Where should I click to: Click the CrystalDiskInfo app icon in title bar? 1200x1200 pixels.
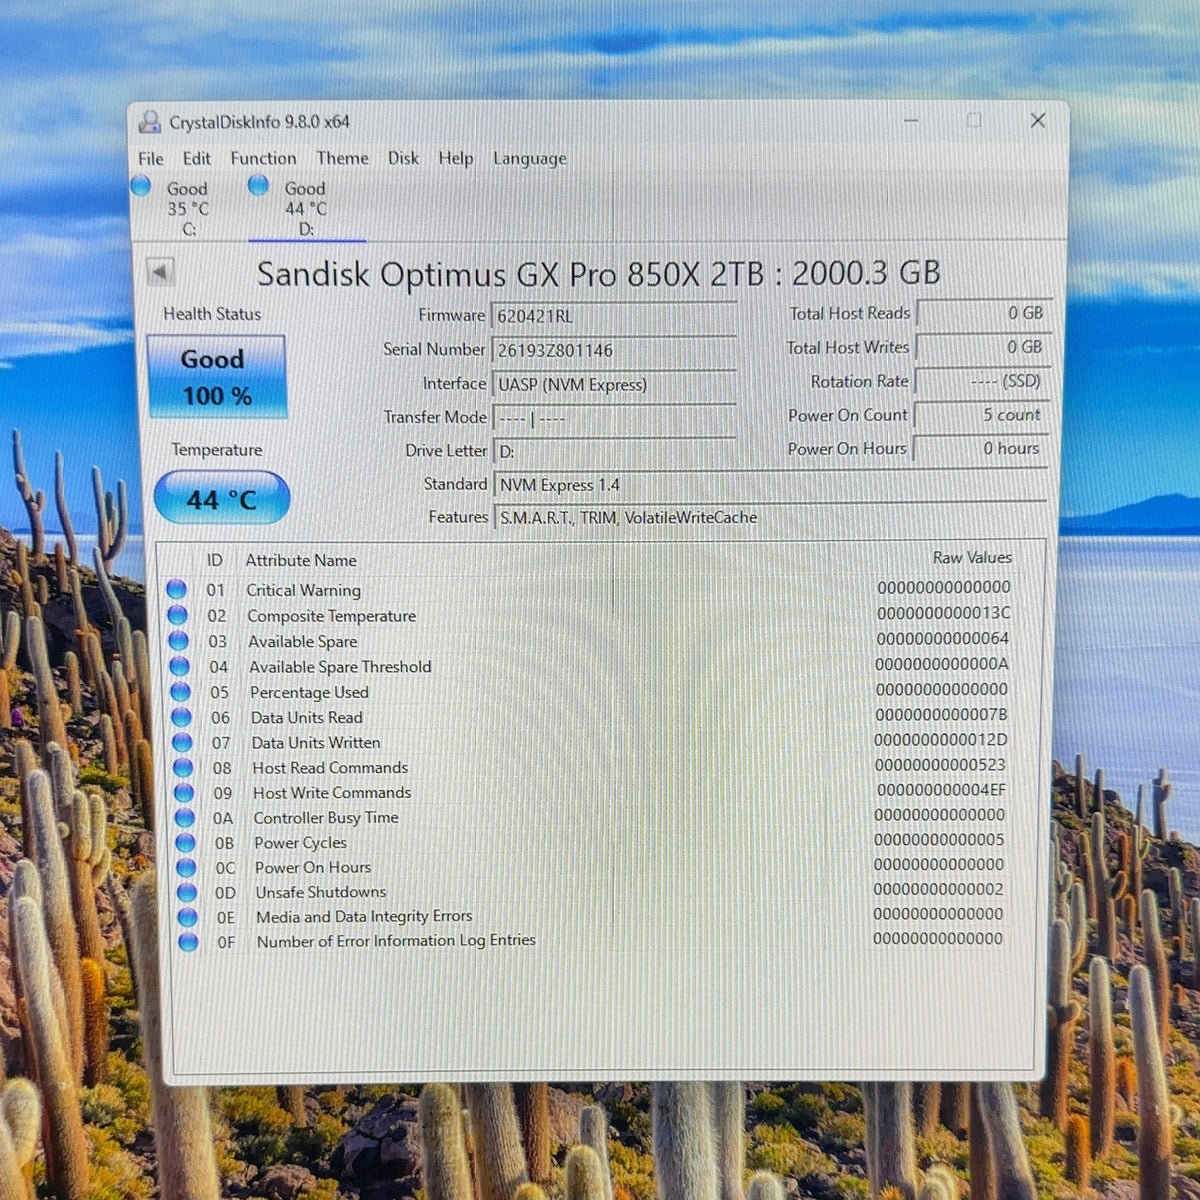pos(150,122)
